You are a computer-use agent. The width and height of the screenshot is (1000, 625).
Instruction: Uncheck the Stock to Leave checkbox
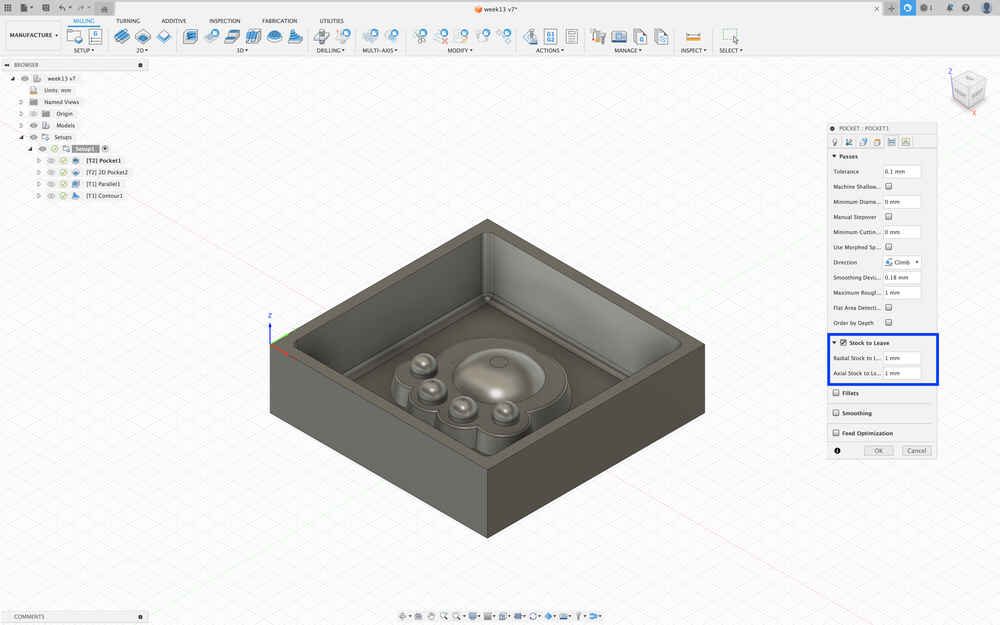pyautogui.click(x=843, y=342)
